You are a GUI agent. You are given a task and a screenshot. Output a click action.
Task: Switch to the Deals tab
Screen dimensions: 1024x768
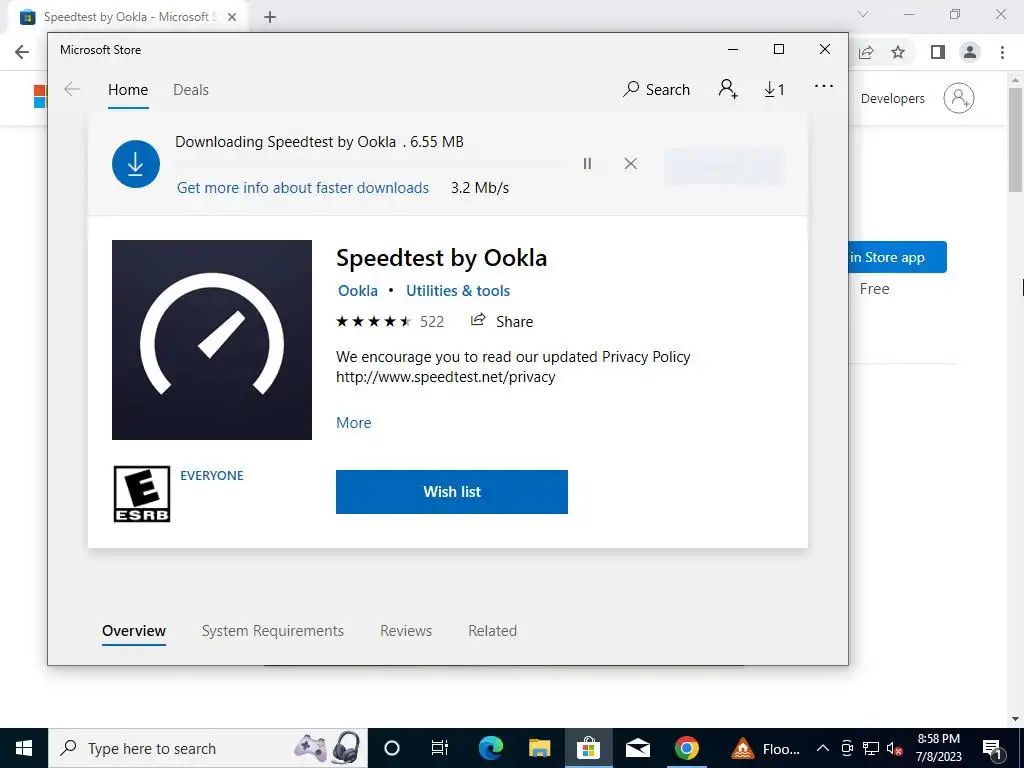point(191,90)
